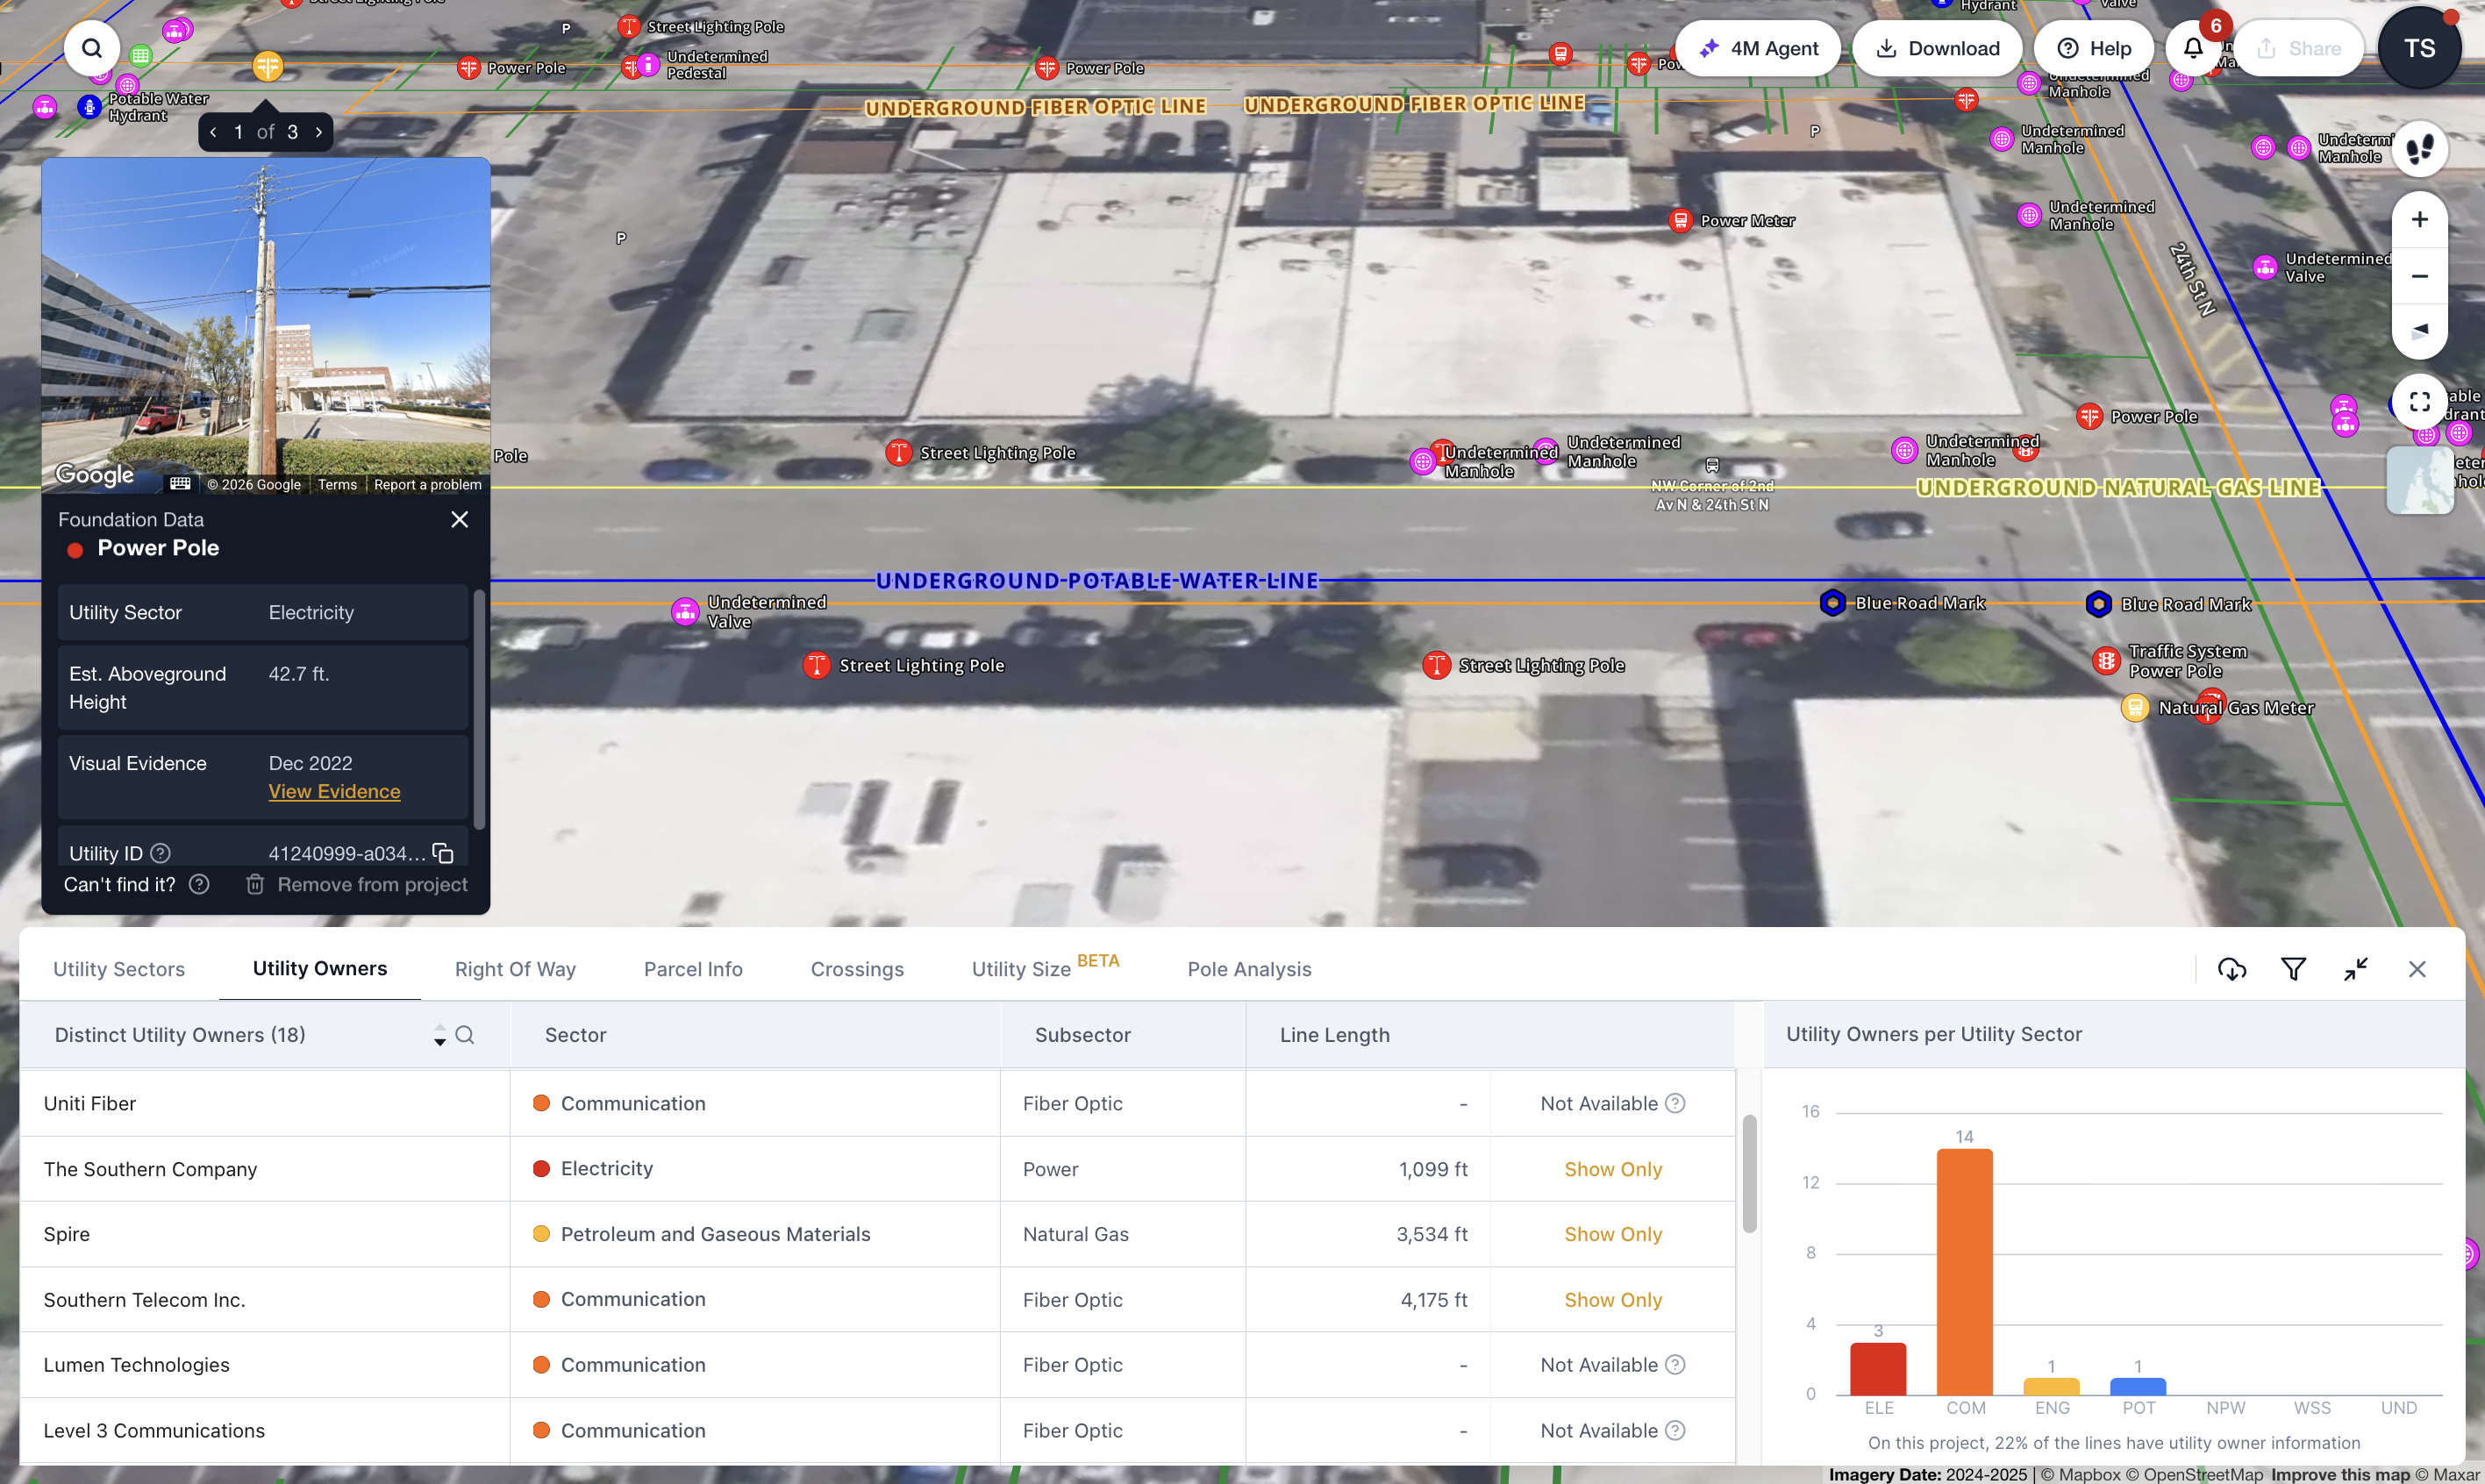Open Google street view Terms link
The image size is (2485, 1484).
click(337, 484)
